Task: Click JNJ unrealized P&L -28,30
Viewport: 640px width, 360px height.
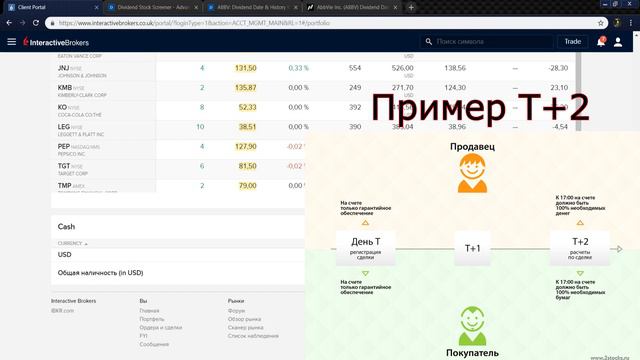Action: click(x=558, y=68)
